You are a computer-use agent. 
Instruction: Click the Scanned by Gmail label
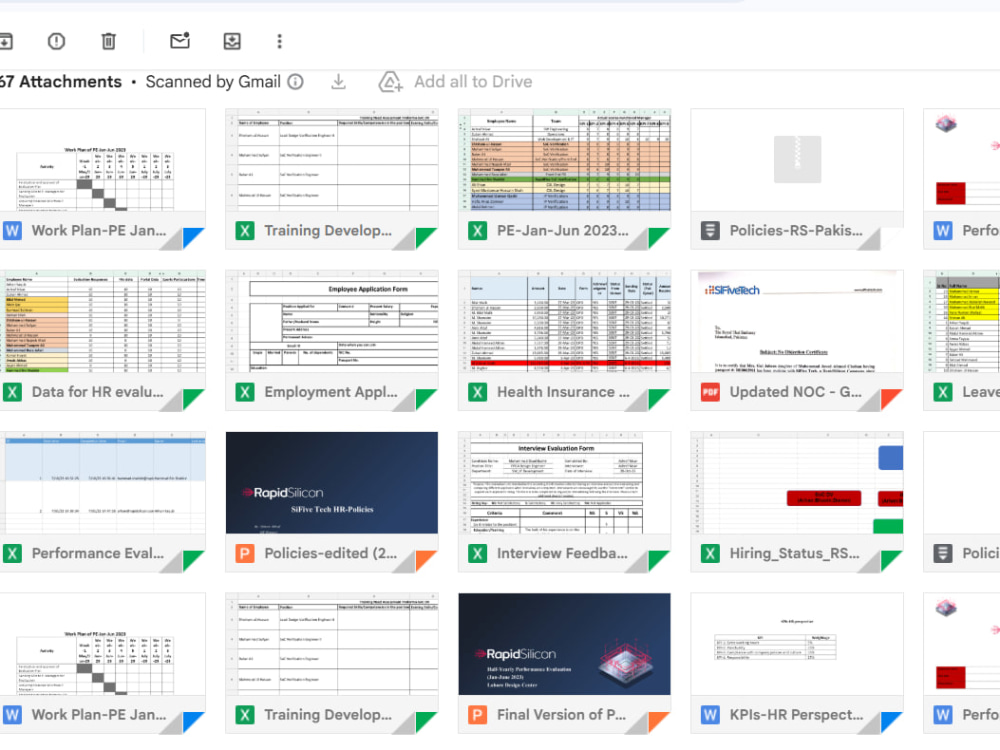[213, 82]
